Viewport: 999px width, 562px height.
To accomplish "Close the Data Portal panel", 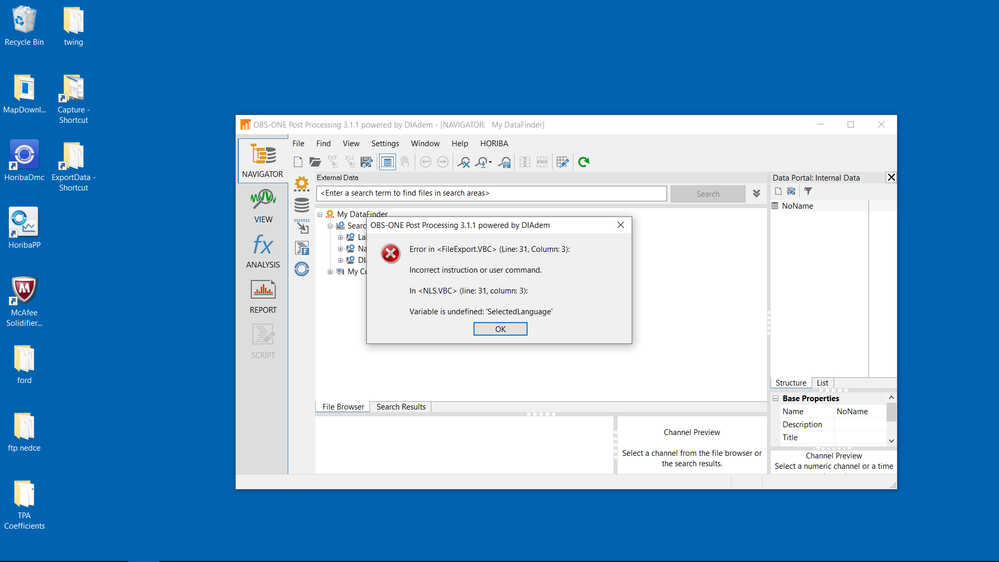I will 891,178.
